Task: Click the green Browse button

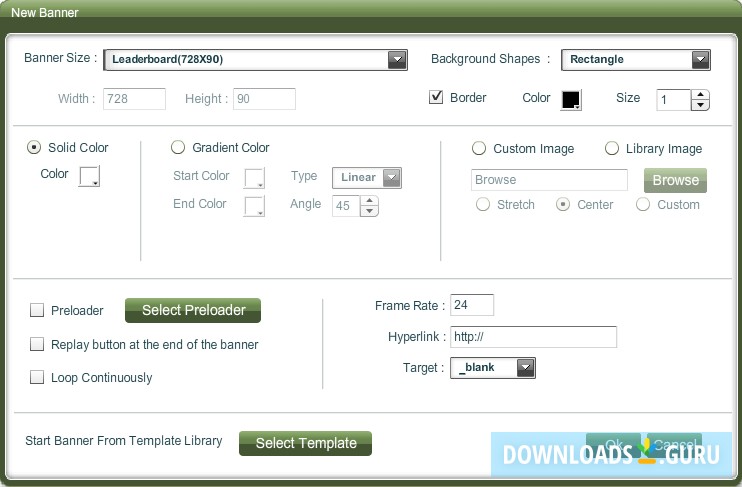Action: [675, 180]
